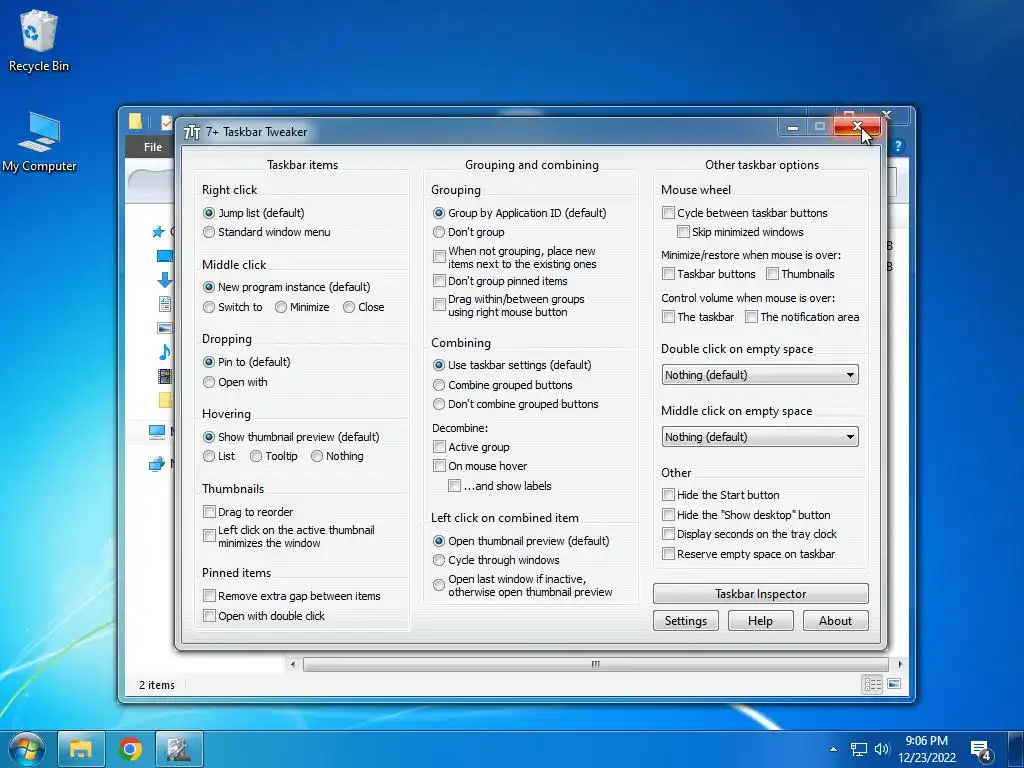Click the blue help icon in Explorer window
This screenshot has height=768, width=1024.
click(x=898, y=146)
